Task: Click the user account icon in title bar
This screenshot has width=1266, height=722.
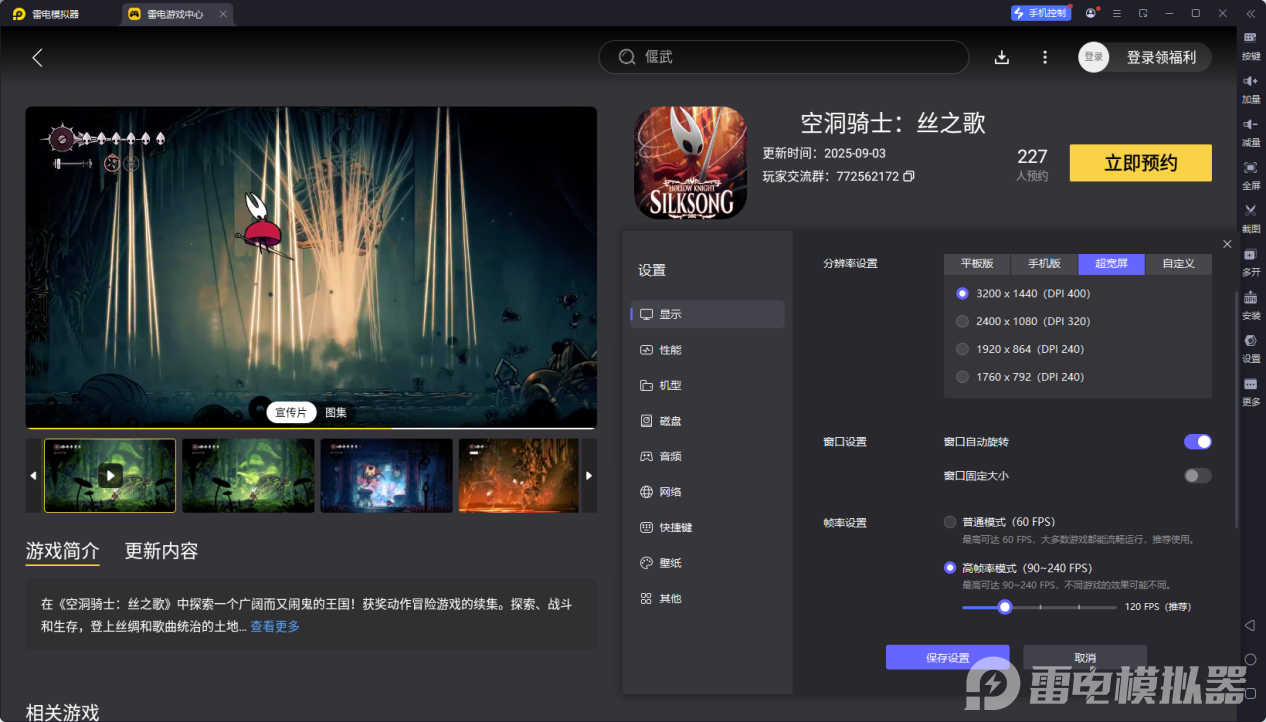Action: pyautogui.click(x=1091, y=13)
